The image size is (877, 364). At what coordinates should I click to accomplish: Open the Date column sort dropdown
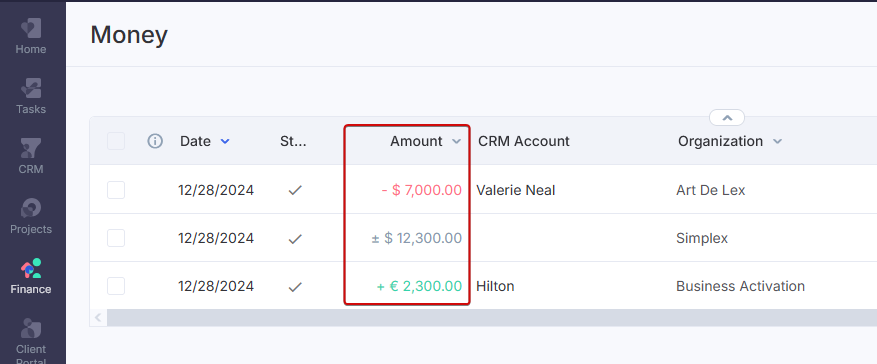225,142
